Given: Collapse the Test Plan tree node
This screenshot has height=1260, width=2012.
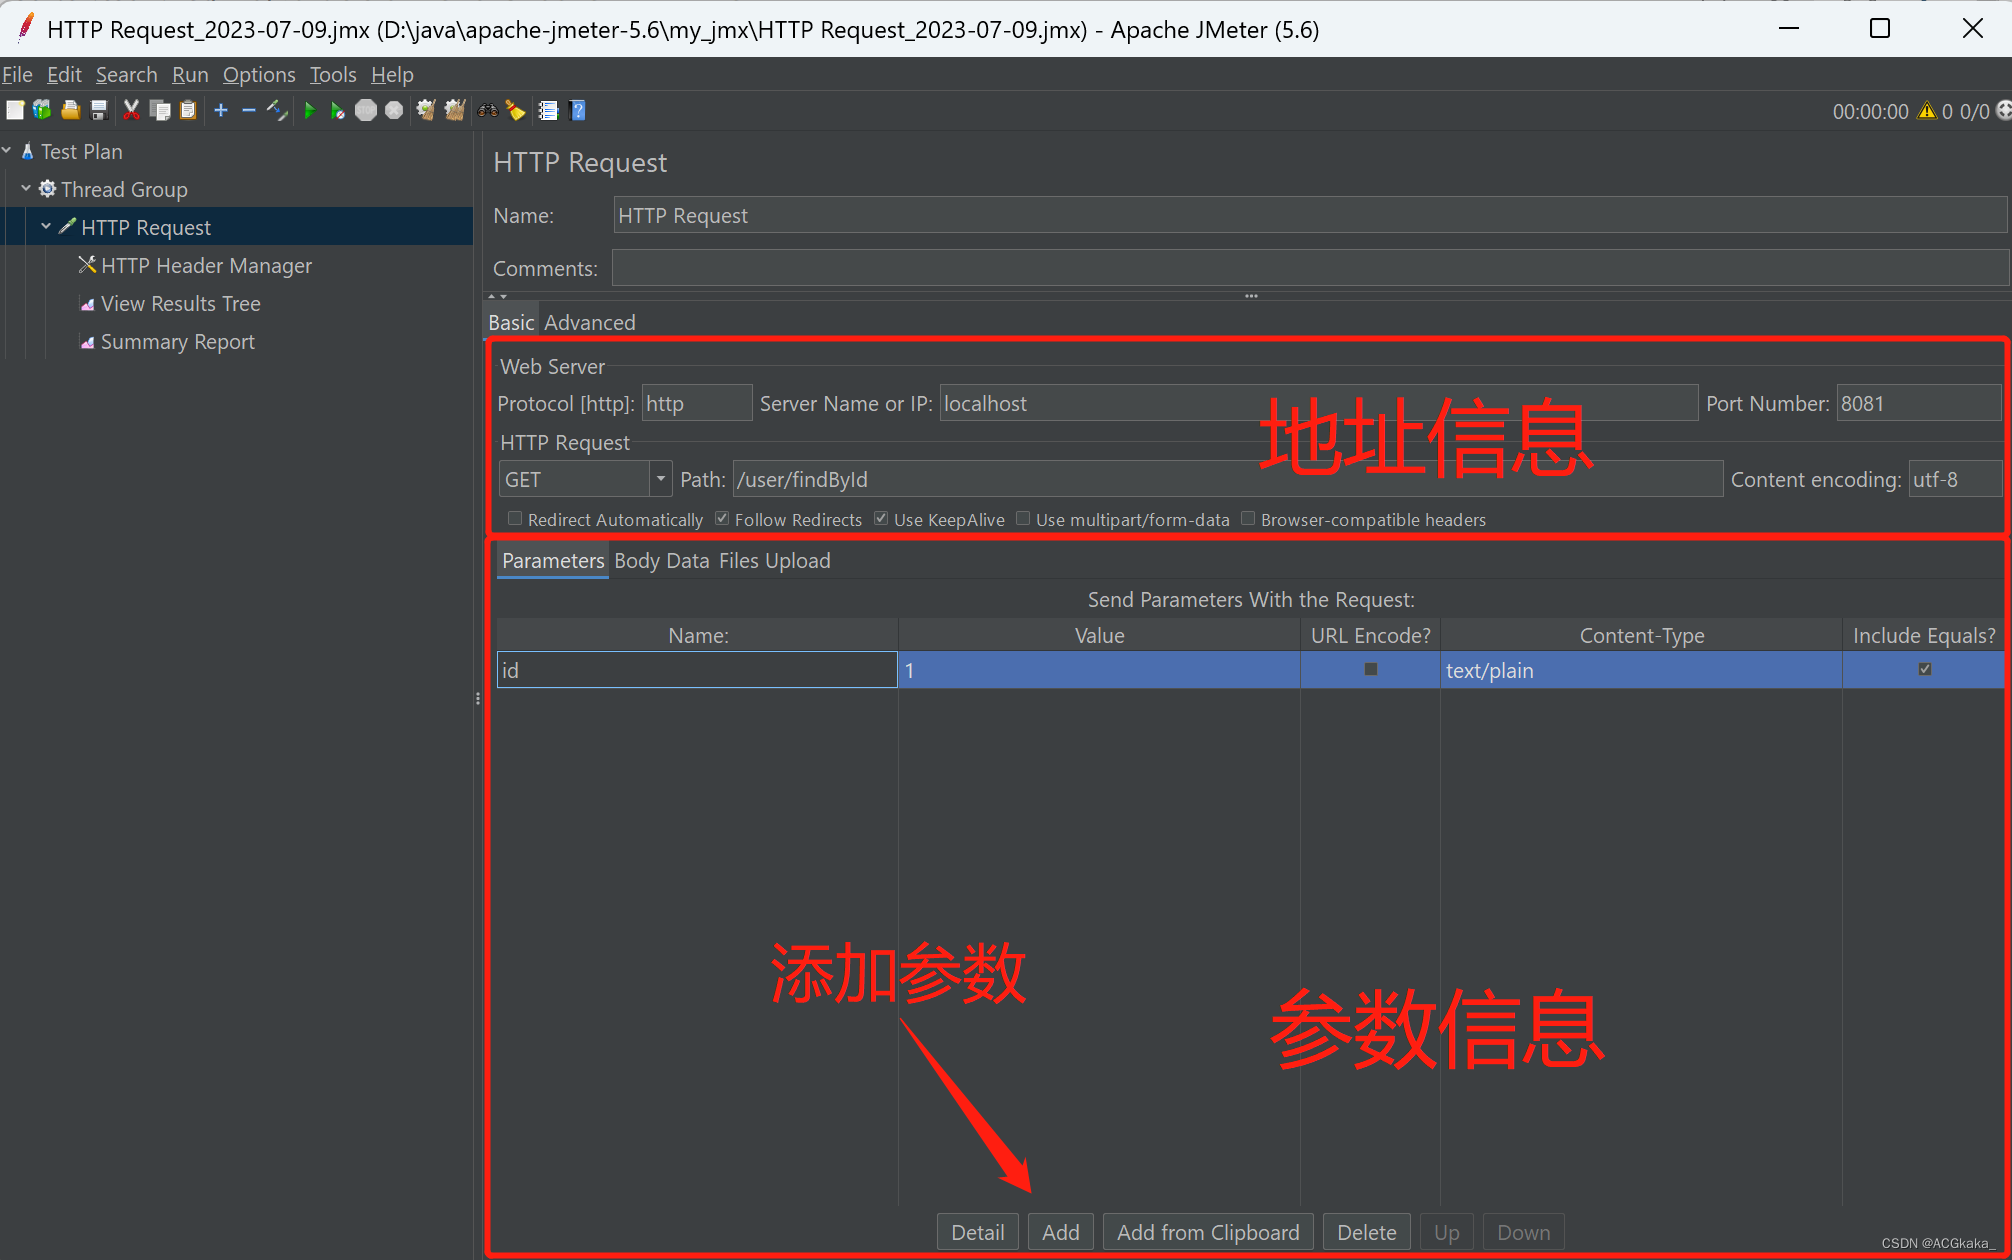Looking at the screenshot, I should (7, 150).
